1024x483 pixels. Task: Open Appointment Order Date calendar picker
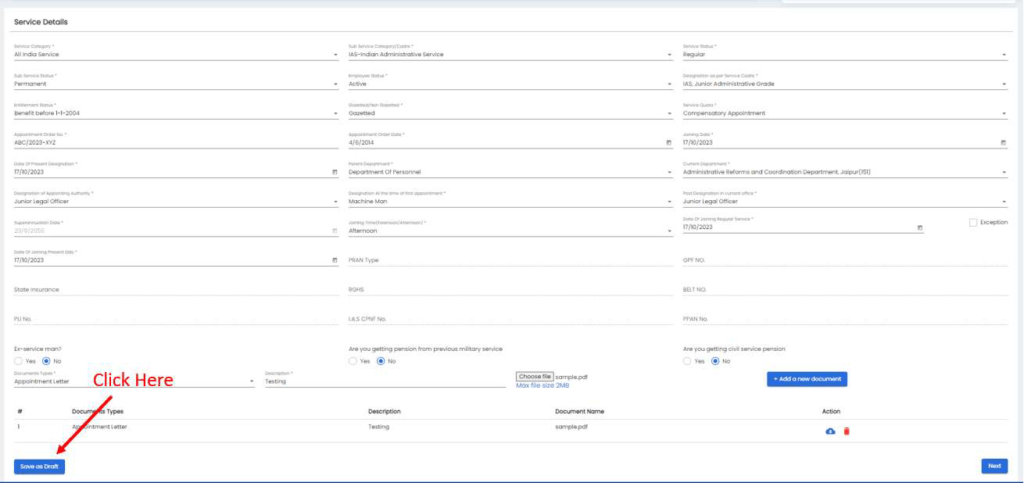point(668,142)
